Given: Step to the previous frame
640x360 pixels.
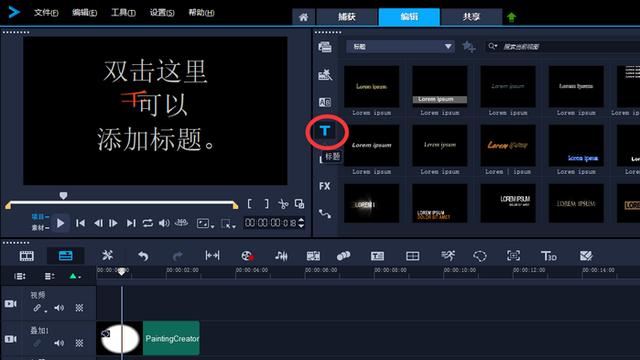Looking at the screenshot, I should tap(98, 223).
